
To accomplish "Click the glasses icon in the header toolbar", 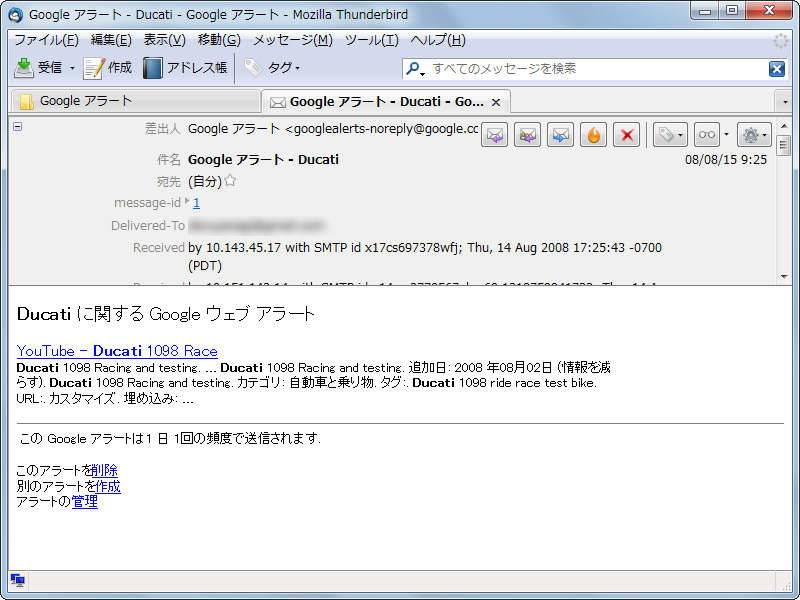I will [x=706, y=134].
